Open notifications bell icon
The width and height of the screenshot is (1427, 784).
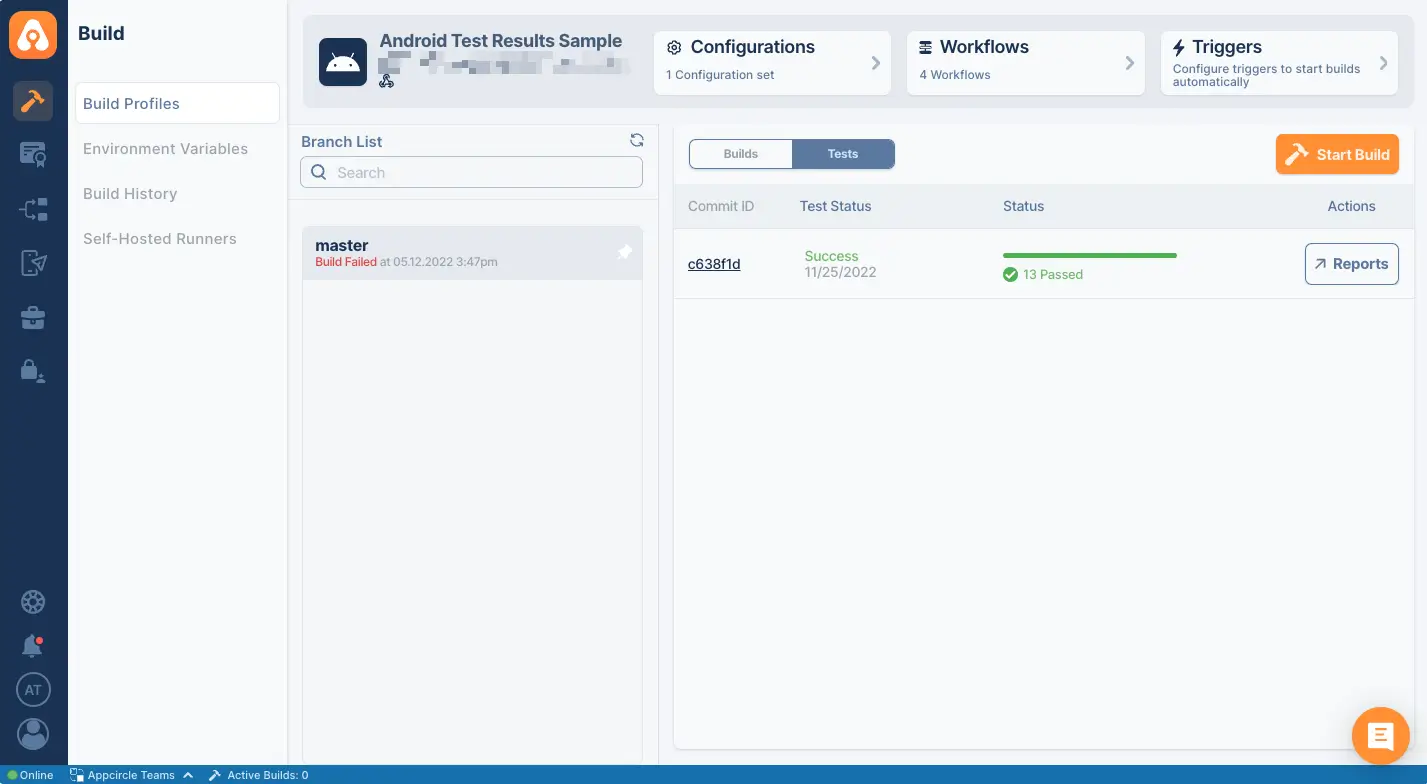pyautogui.click(x=33, y=646)
